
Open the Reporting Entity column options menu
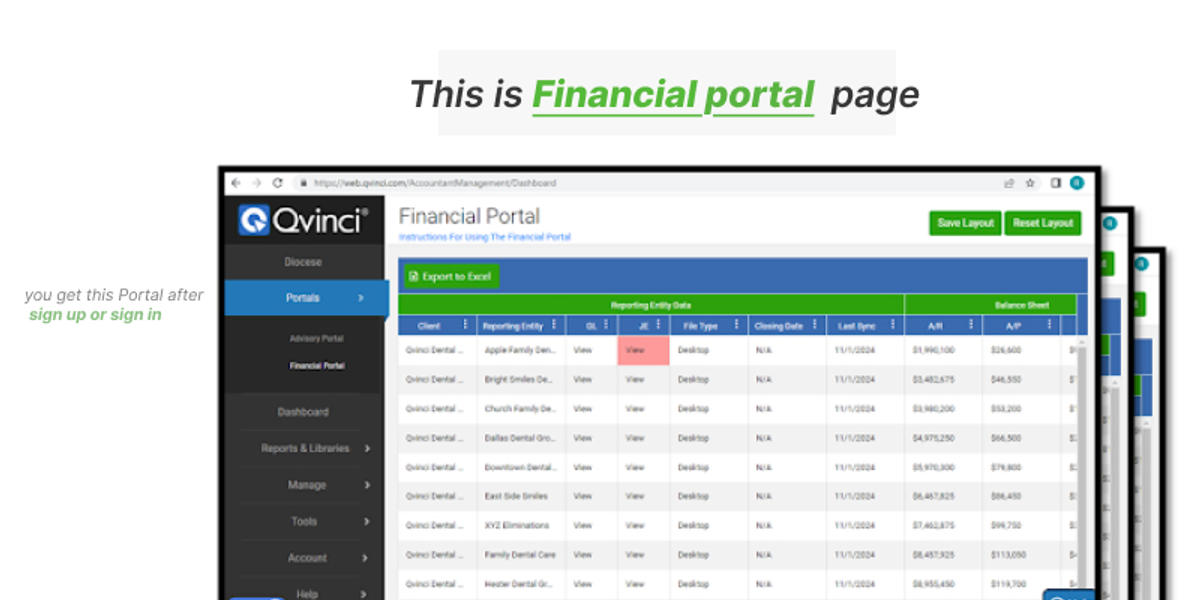(x=555, y=325)
